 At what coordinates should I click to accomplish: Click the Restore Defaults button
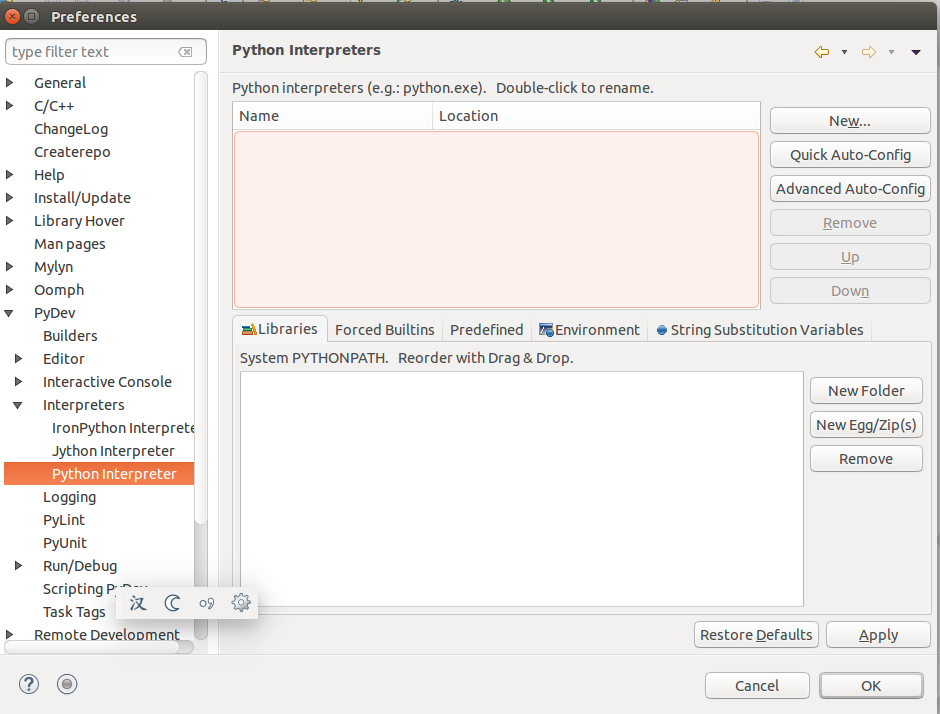pos(756,635)
